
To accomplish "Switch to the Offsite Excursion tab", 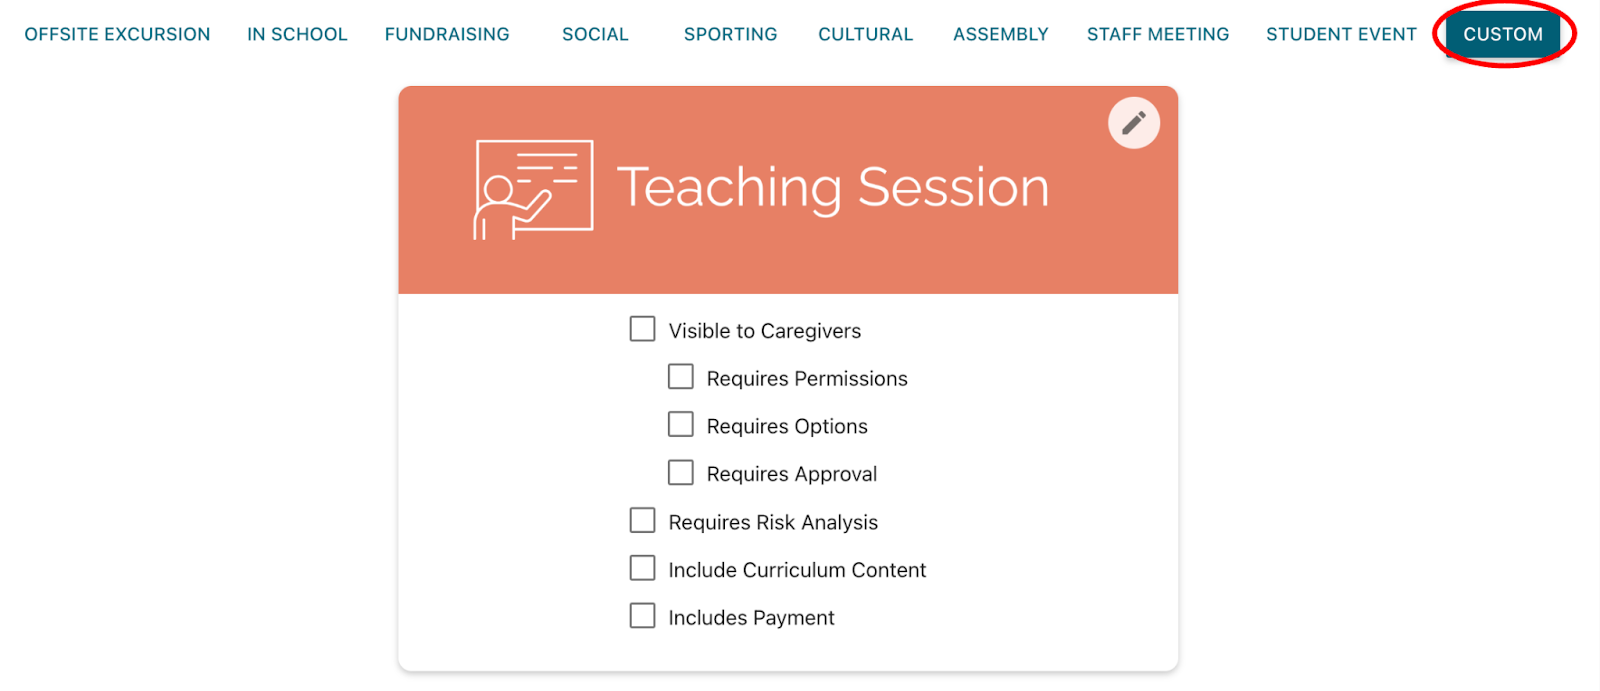I will coord(117,34).
